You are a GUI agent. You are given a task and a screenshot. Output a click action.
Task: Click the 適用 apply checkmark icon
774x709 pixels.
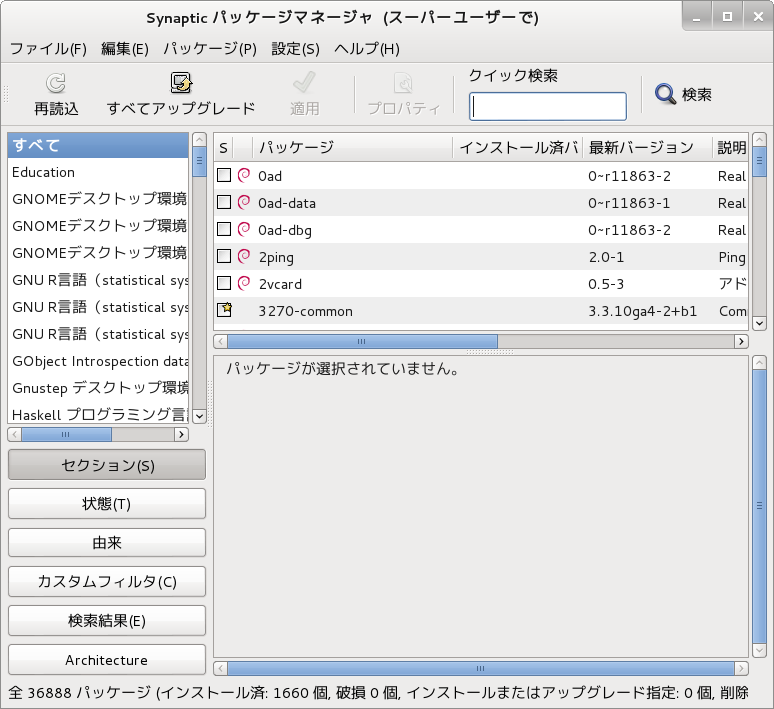[304, 83]
